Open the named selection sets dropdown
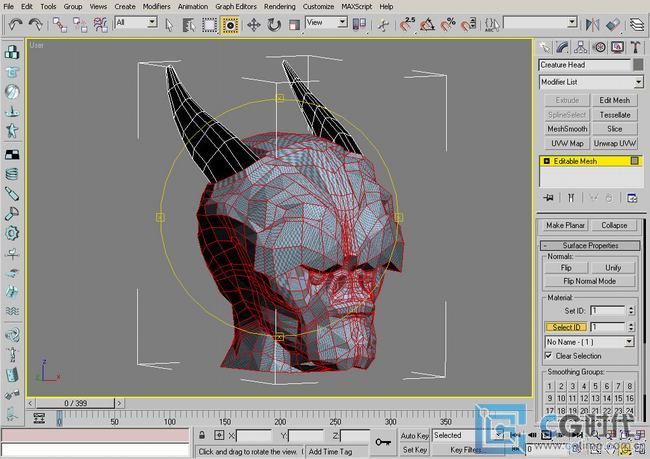 (x=541, y=22)
